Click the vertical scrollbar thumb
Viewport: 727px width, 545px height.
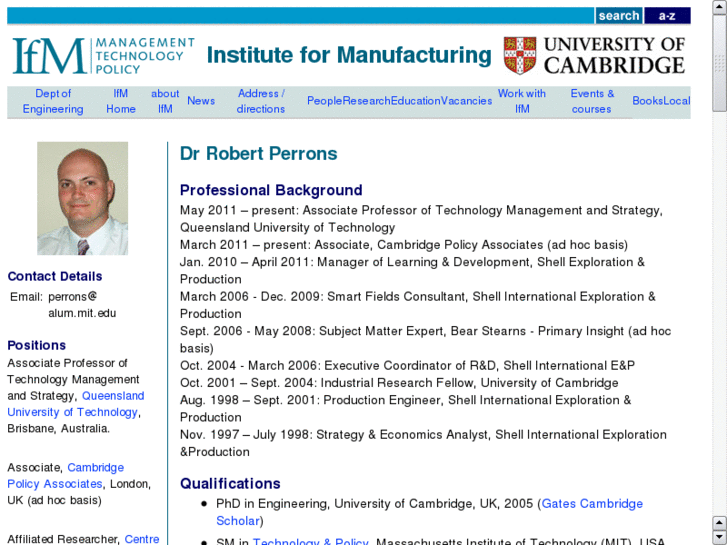tap(720, 63)
